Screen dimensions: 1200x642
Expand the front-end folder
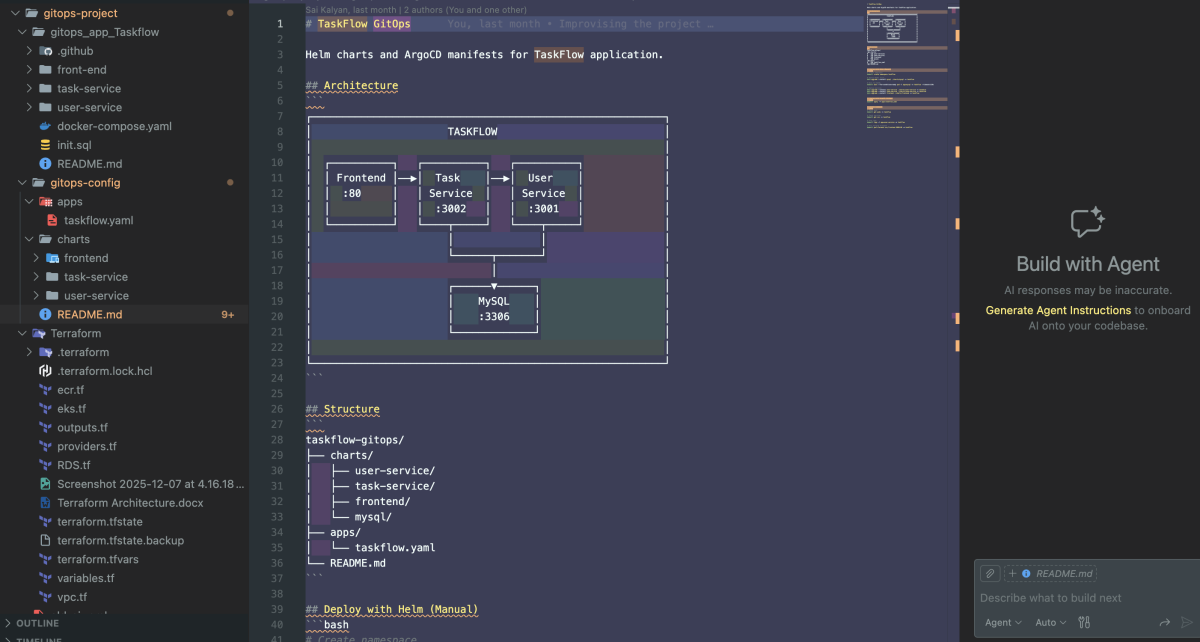point(82,70)
